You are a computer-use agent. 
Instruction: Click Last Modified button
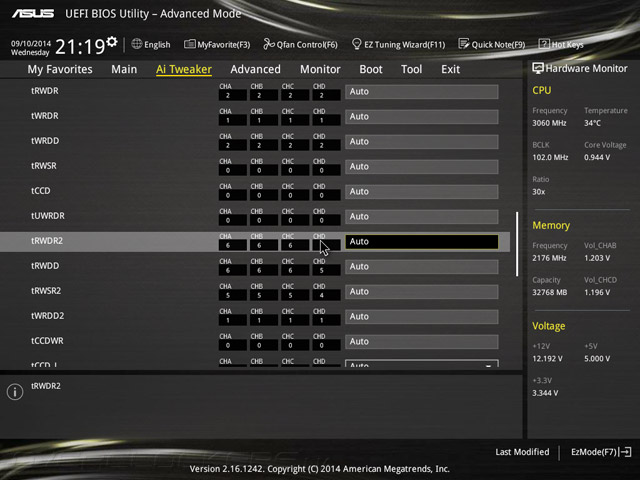point(522,452)
